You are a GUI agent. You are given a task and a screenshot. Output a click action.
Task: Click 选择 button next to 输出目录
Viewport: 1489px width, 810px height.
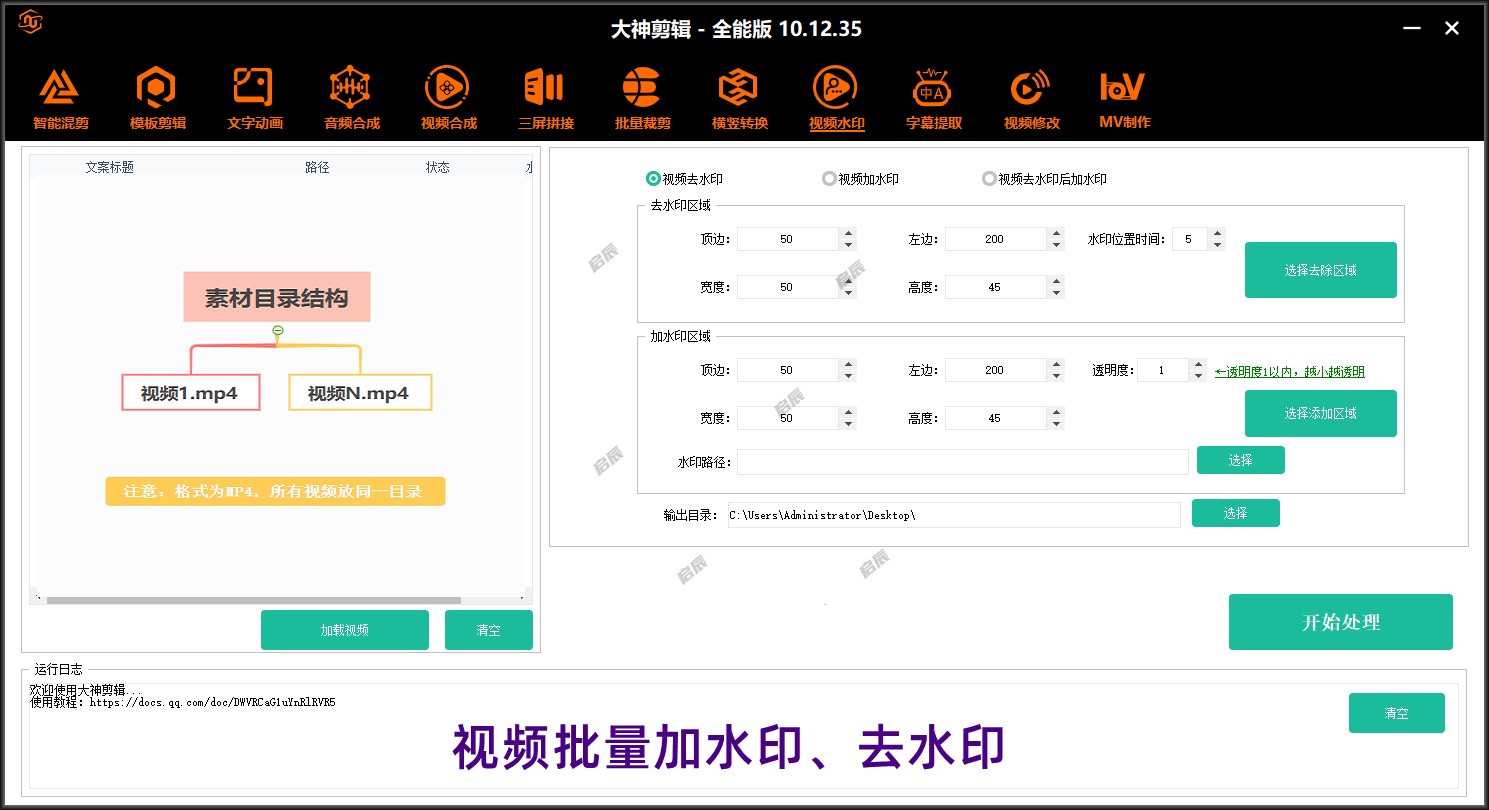tap(1235, 513)
